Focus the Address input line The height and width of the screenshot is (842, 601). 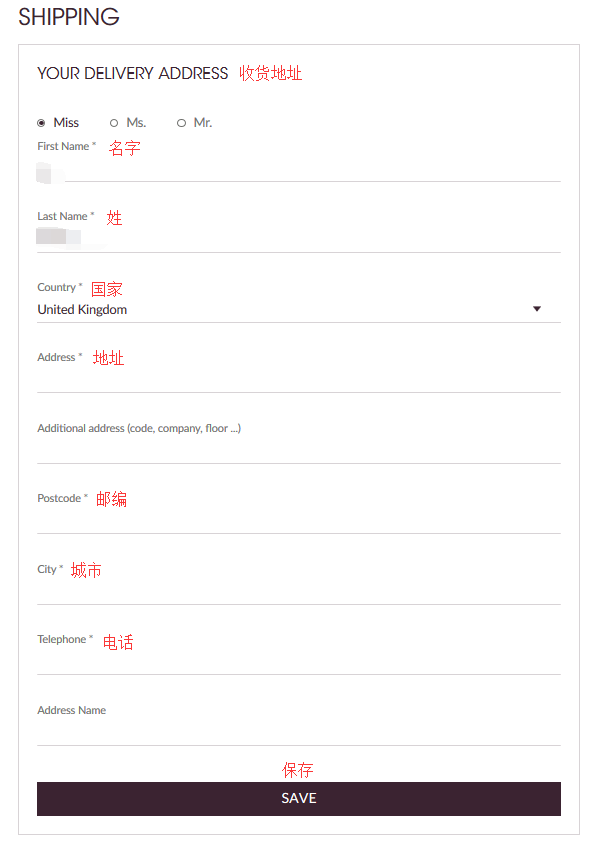click(298, 379)
